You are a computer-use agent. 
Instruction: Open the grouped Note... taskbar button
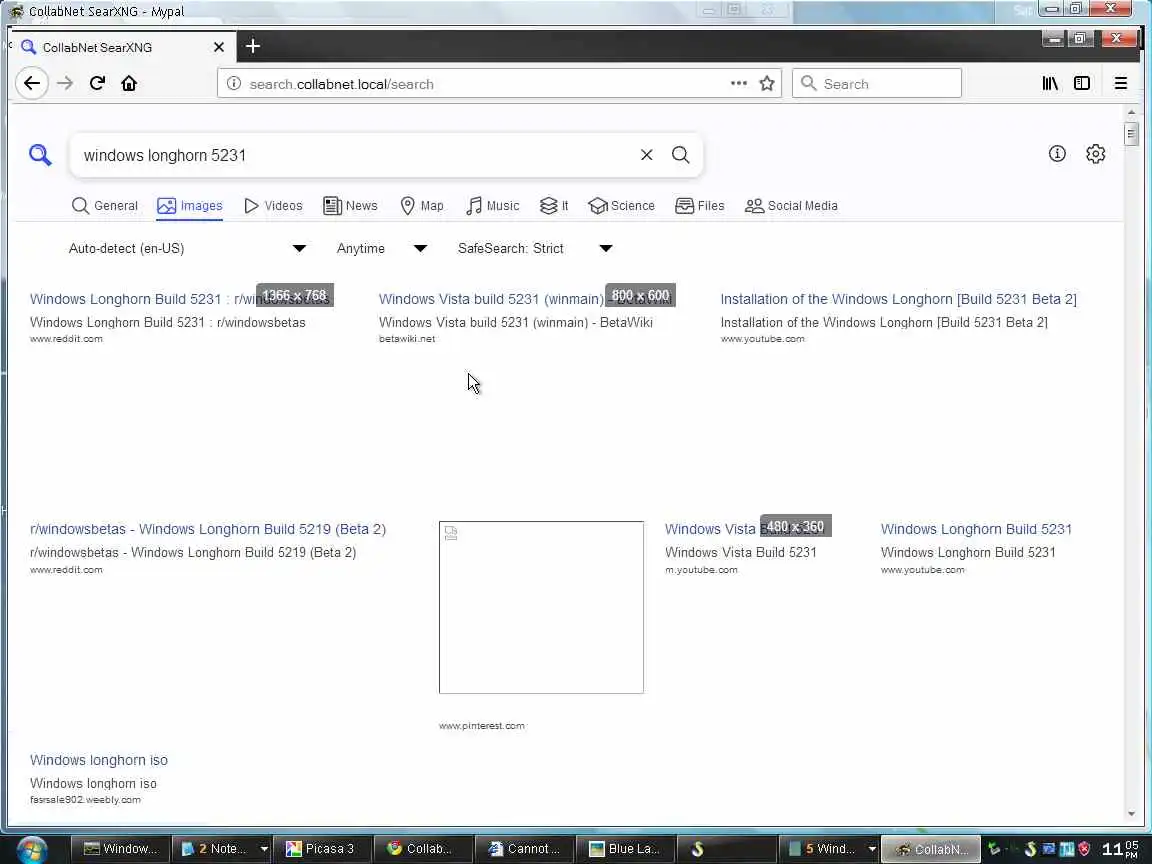pyautogui.click(x=222, y=849)
